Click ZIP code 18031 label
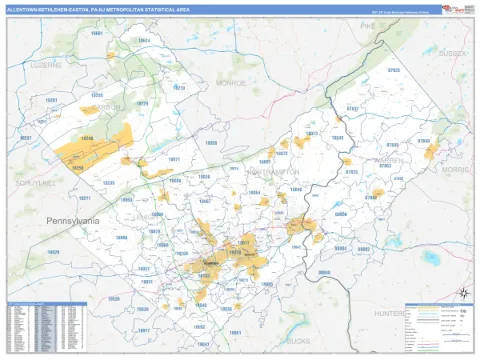480x360 pixels. click(x=147, y=282)
